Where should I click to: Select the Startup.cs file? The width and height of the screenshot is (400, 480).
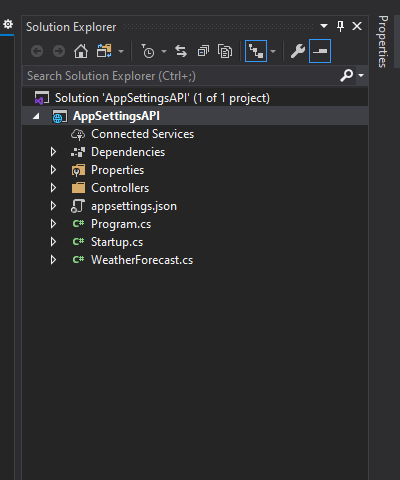(117, 242)
